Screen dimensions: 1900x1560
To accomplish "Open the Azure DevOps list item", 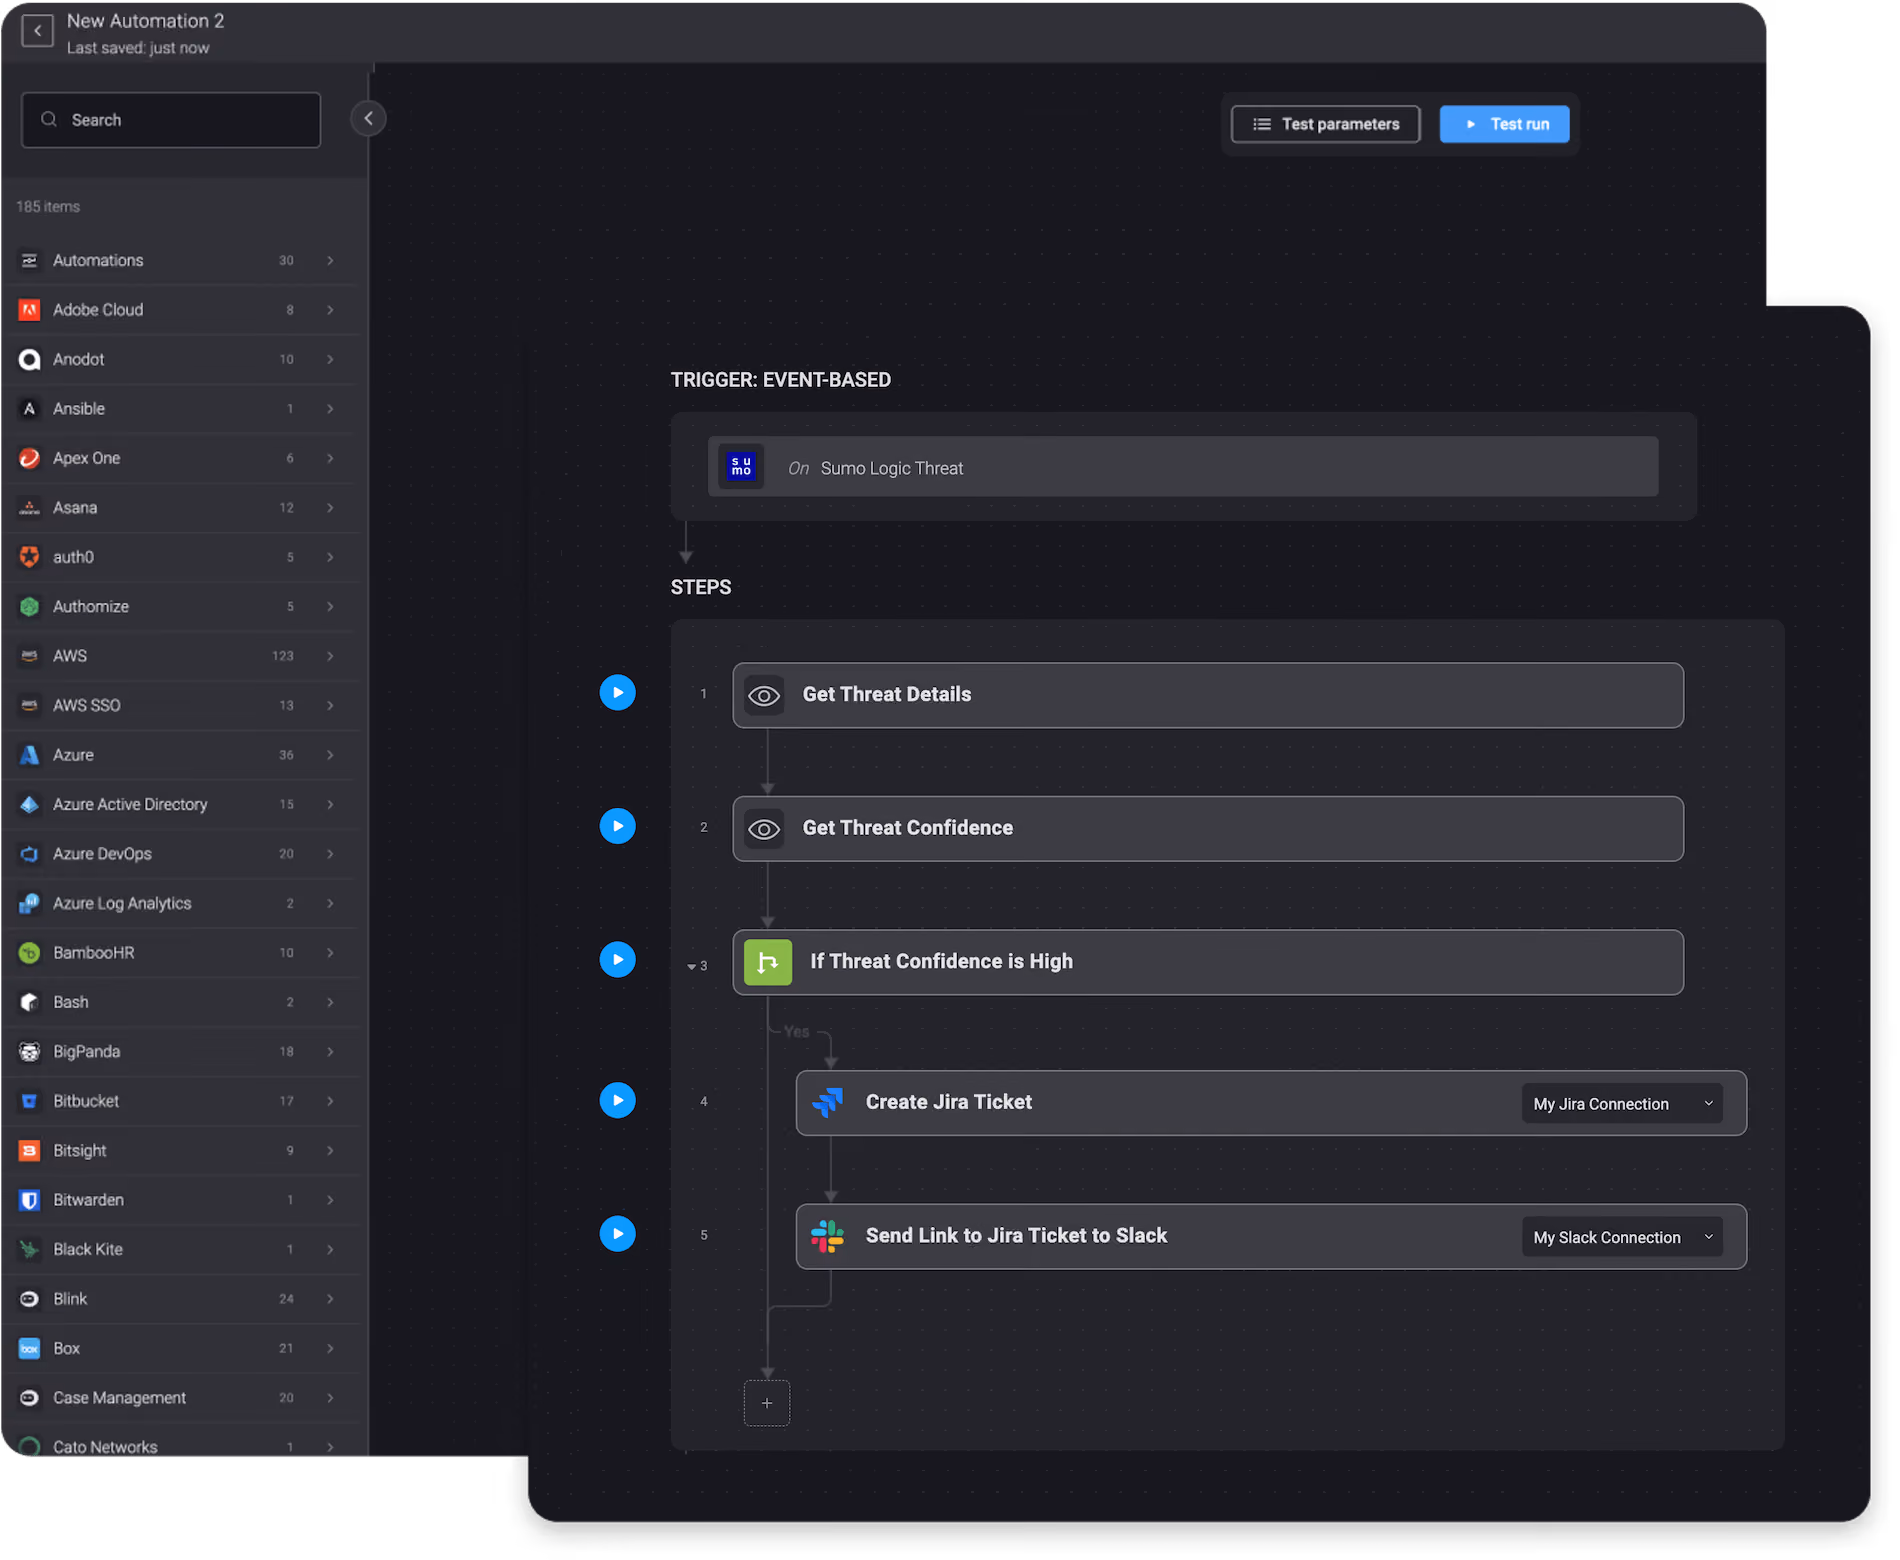I will 181,854.
